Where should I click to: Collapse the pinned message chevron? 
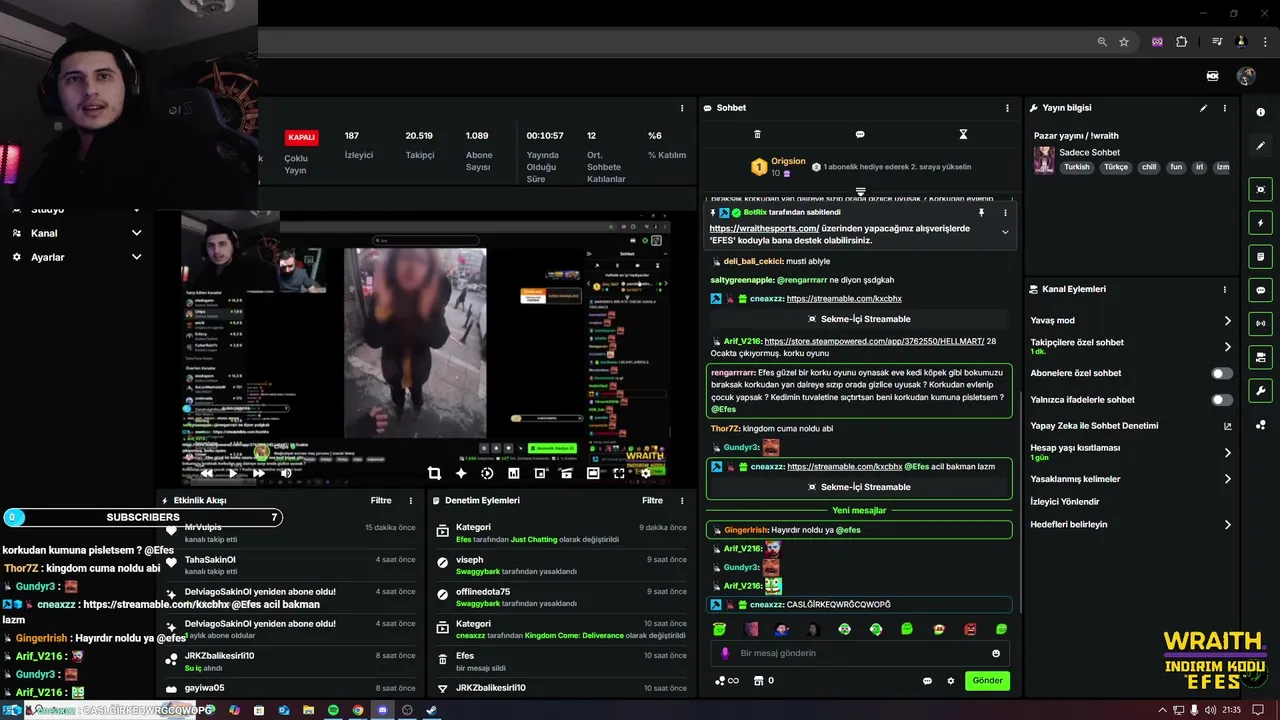click(x=1005, y=232)
